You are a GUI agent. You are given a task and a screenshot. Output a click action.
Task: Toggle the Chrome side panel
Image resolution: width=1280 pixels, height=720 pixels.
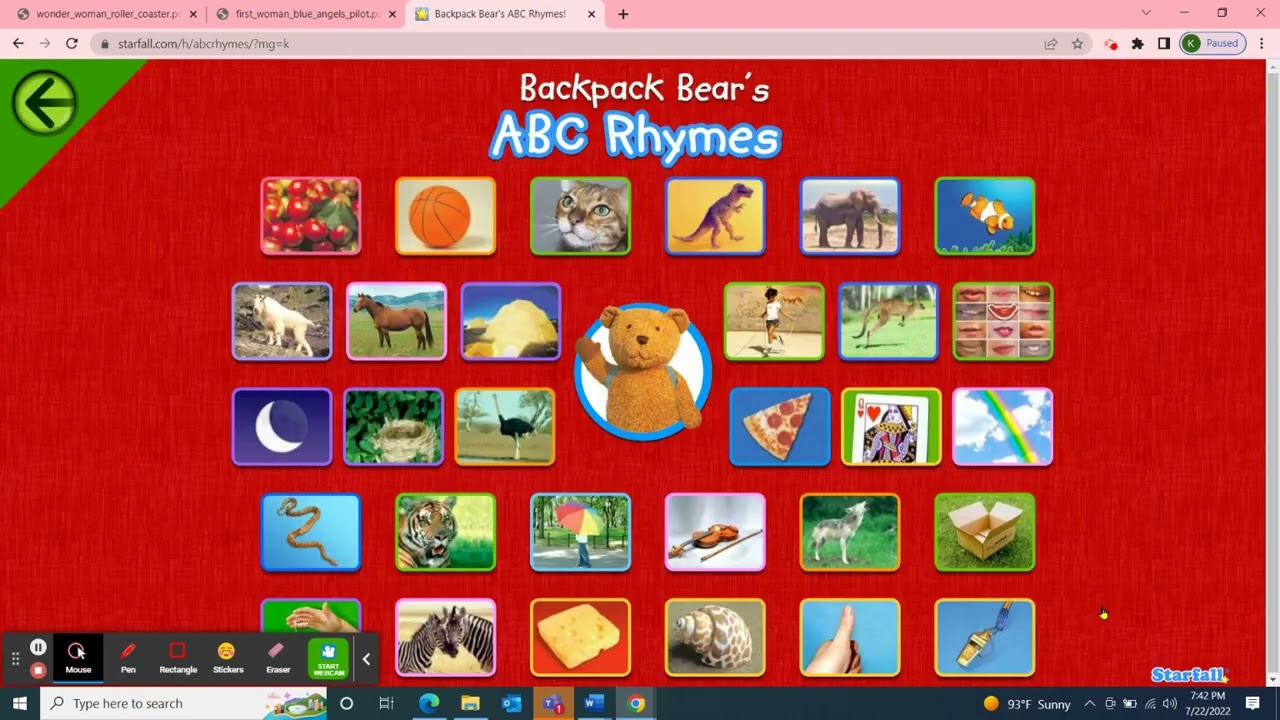(x=1164, y=44)
